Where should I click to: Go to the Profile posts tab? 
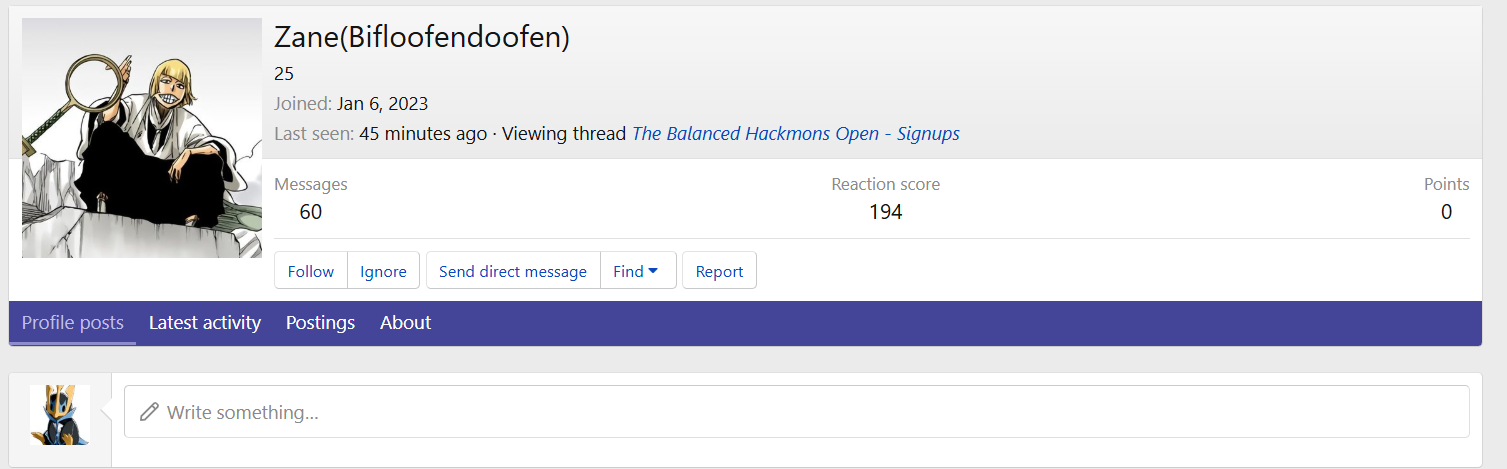point(73,323)
